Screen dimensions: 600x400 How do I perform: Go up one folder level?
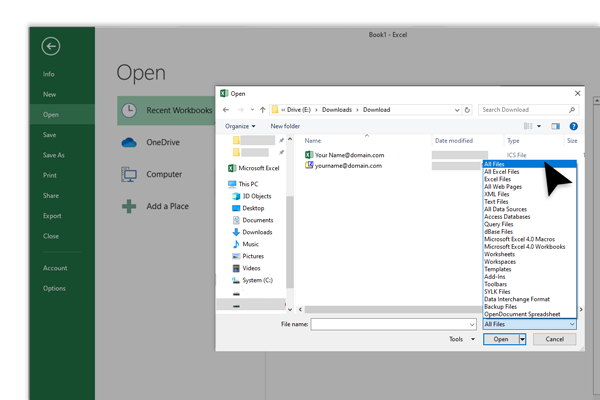(x=262, y=110)
